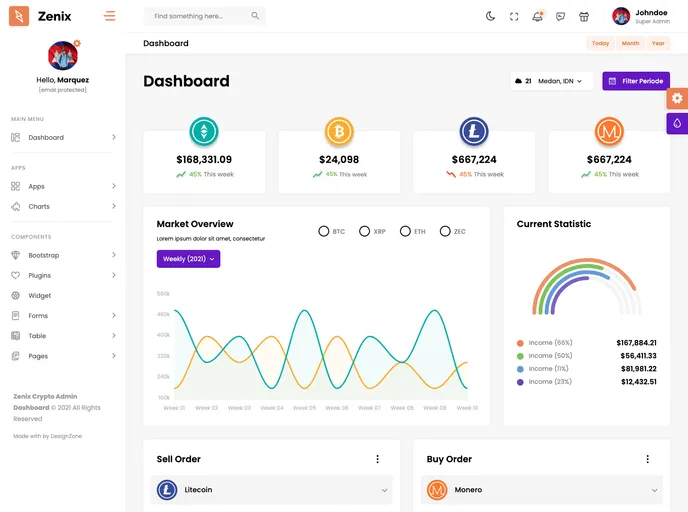The height and width of the screenshot is (512, 688).
Task: Select the XRP radio button
Action: click(364, 231)
